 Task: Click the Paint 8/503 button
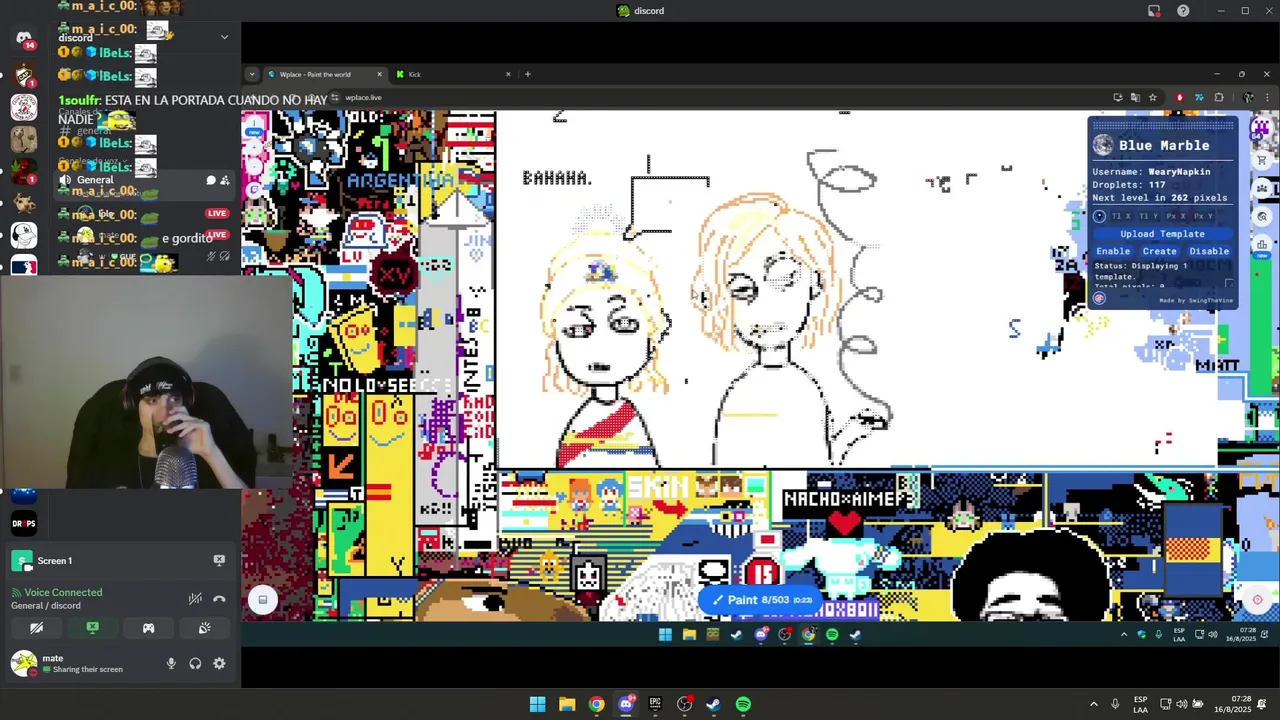pyautogui.click(x=760, y=600)
